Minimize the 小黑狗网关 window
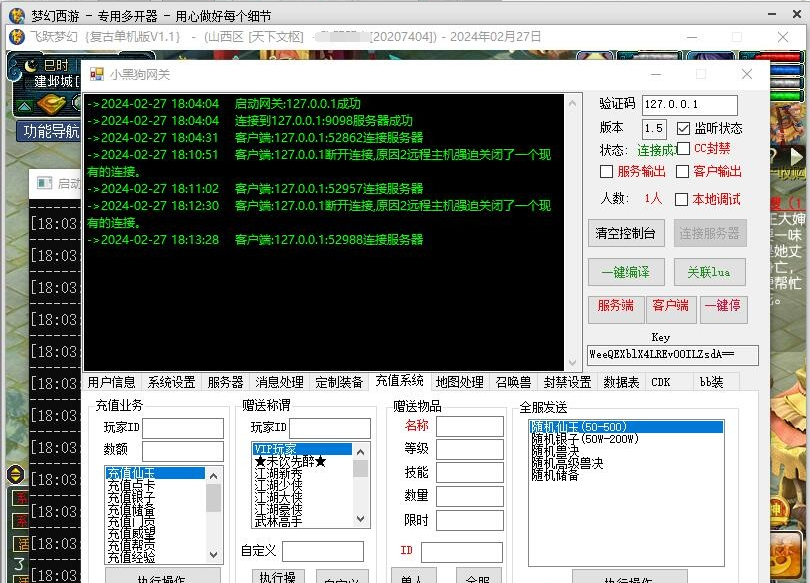The width and height of the screenshot is (810, 583). (655, 74)
